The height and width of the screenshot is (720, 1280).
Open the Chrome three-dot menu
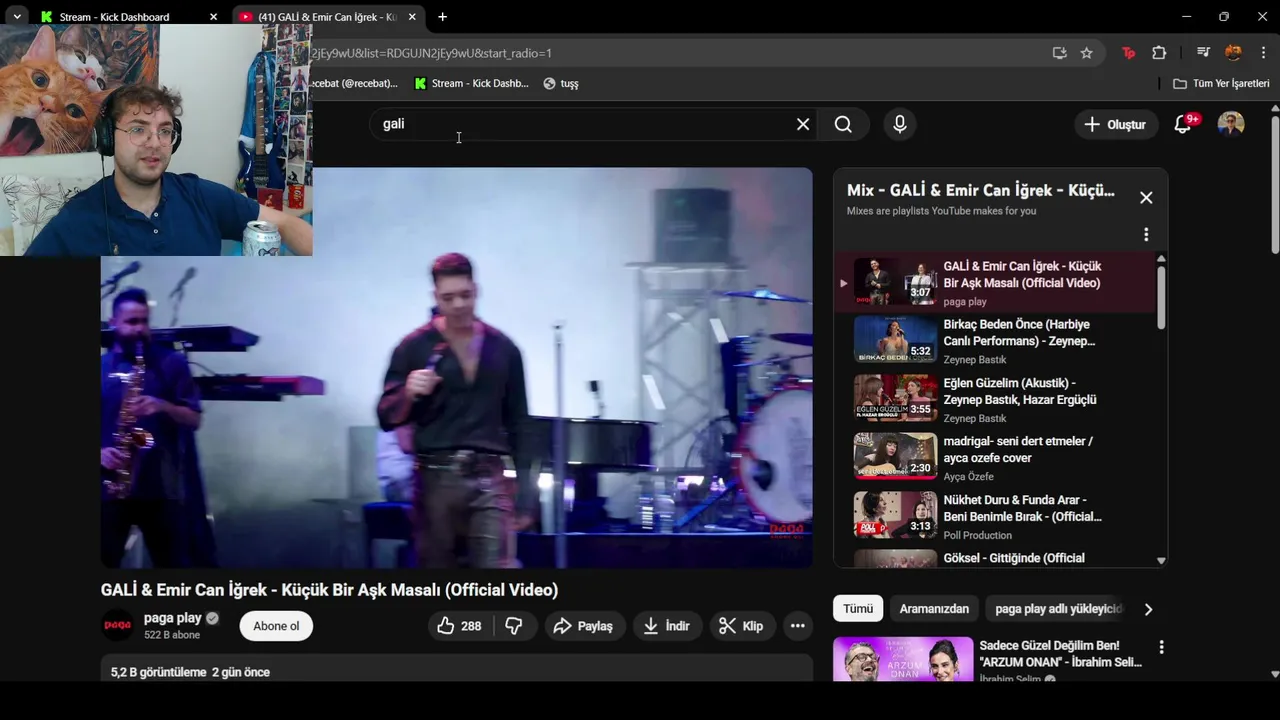pos(1263,53)
